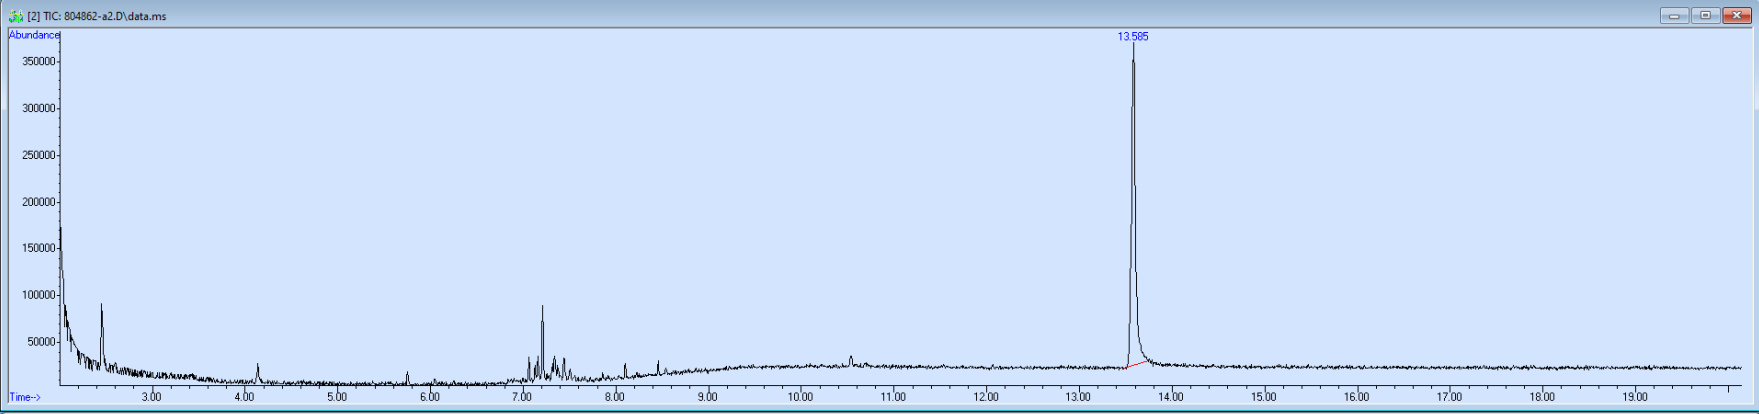Screen dimensions: 1759x414
Task: Click the 15.00 time axis tick label
Action: coord(1264,397)
